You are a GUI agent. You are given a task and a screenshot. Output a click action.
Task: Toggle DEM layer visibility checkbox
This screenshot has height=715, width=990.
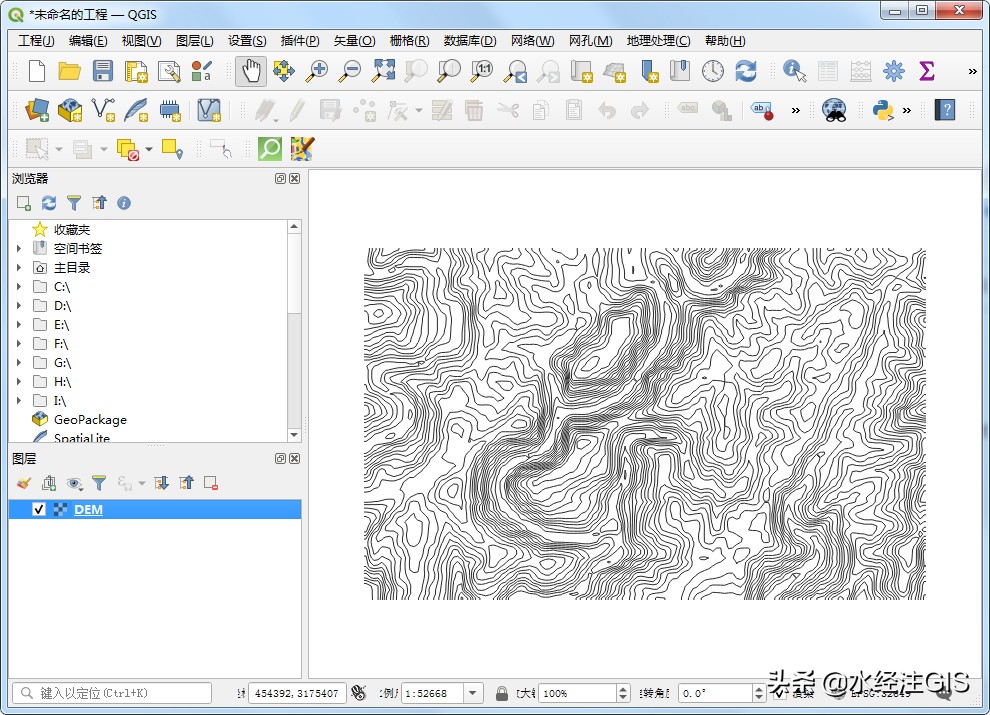[x=39, y=509]
